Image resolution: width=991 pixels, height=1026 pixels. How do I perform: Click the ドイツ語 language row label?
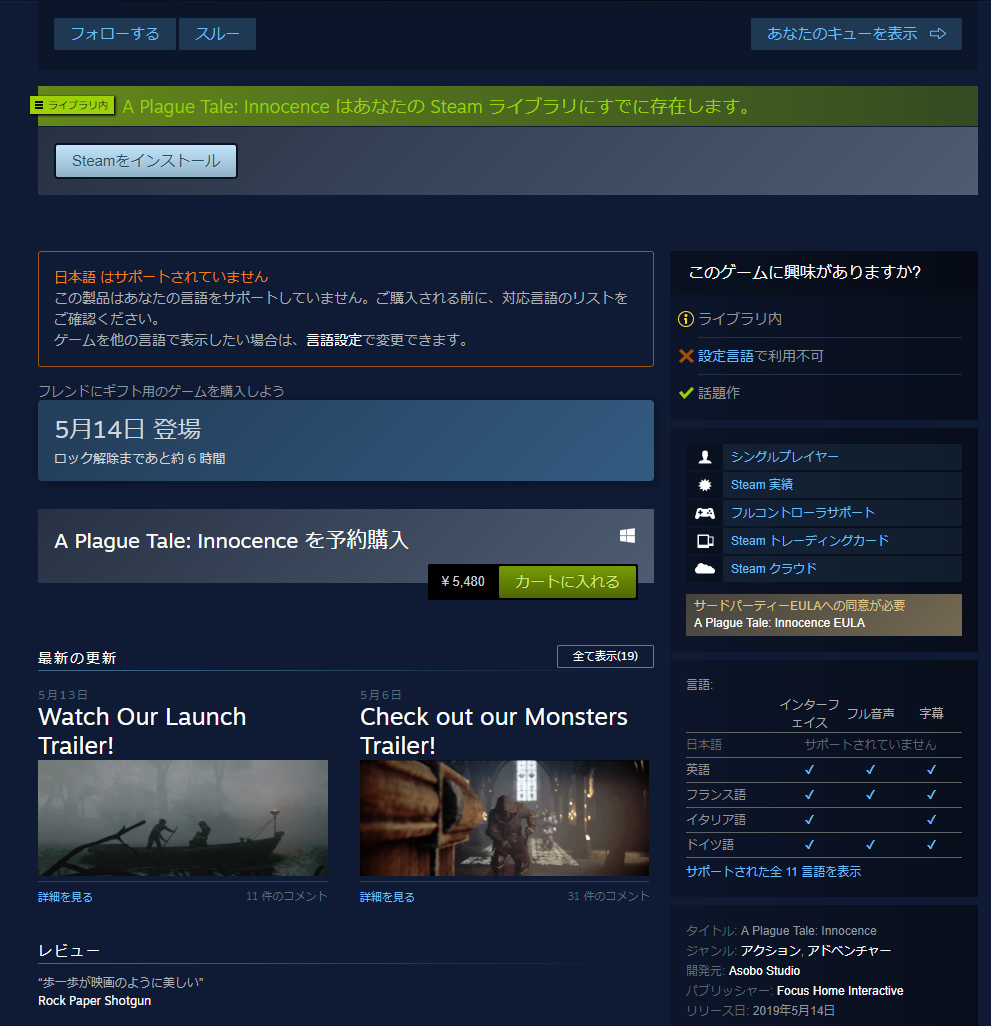point(710,845)
